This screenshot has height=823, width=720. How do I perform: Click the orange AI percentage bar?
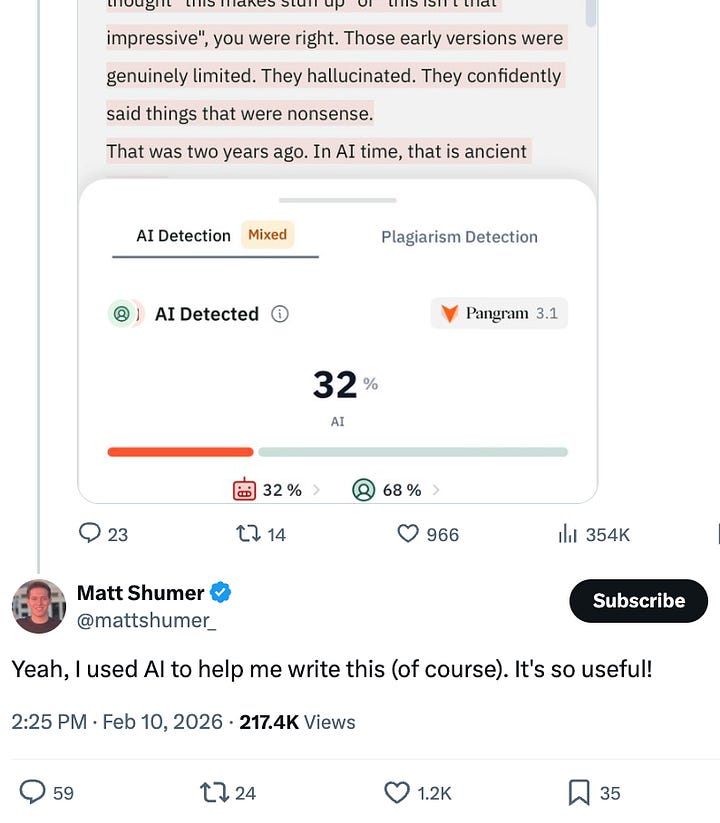[181, 452]
